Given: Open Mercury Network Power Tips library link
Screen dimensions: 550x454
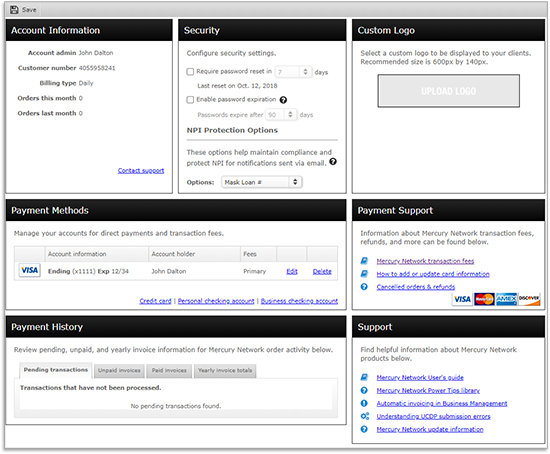Looking at the screenshot, I should tap(428, 390).
